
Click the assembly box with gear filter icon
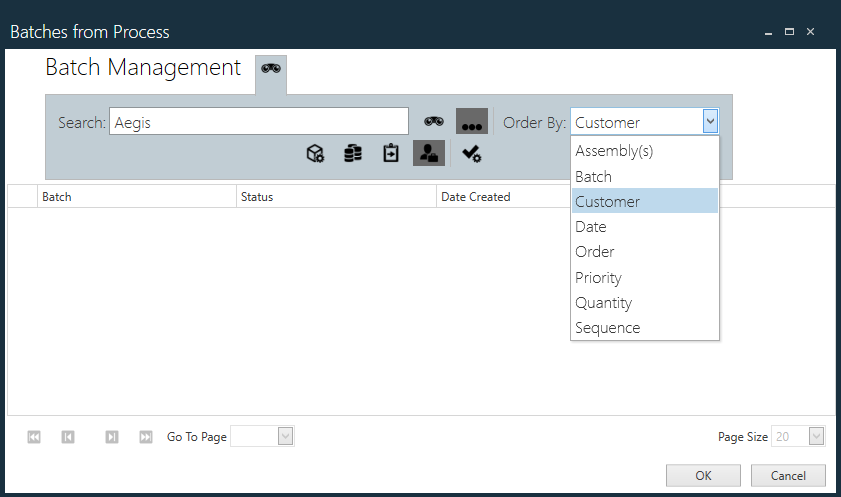[x=315, y=153]
